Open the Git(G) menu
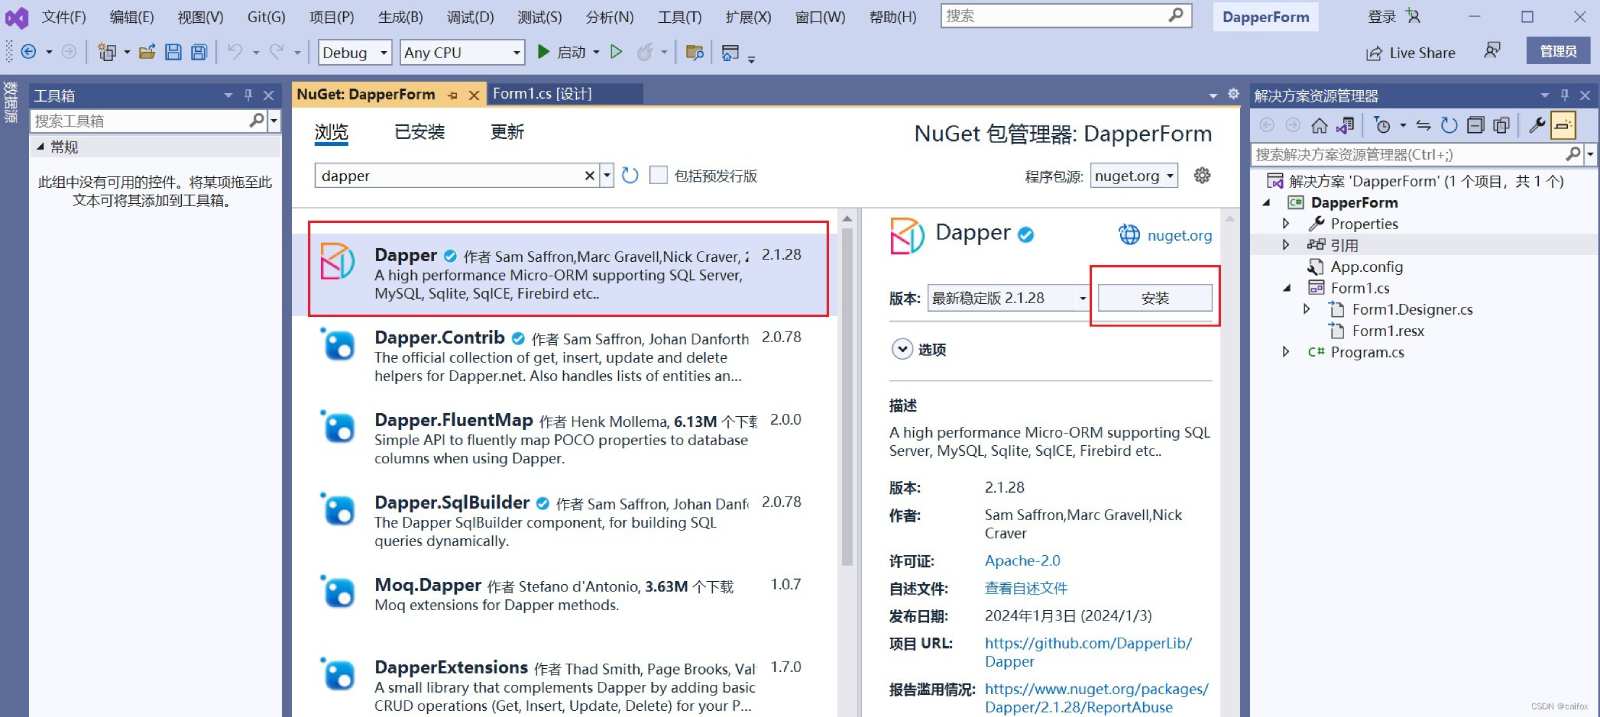The width and height of the screenshot is (1600, 717). (266, 17)
